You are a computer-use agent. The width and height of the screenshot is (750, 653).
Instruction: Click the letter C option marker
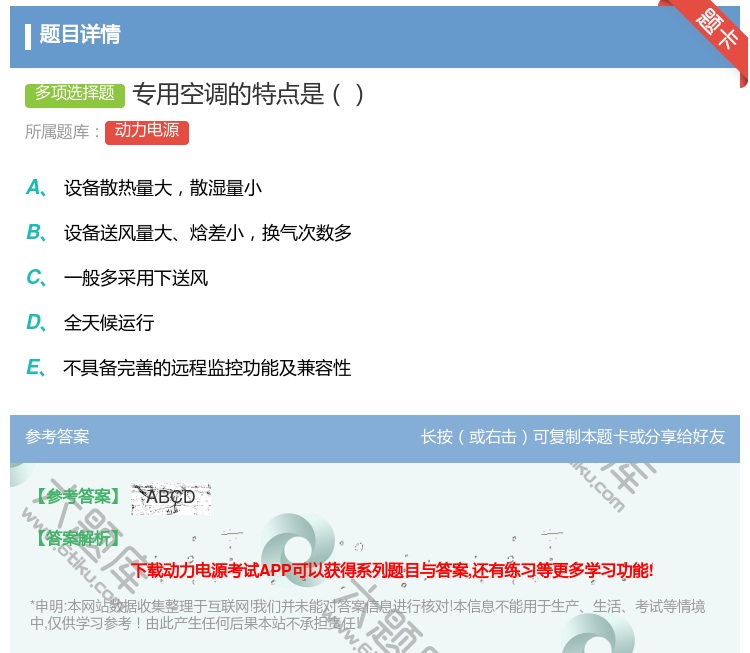coord(36,277)
